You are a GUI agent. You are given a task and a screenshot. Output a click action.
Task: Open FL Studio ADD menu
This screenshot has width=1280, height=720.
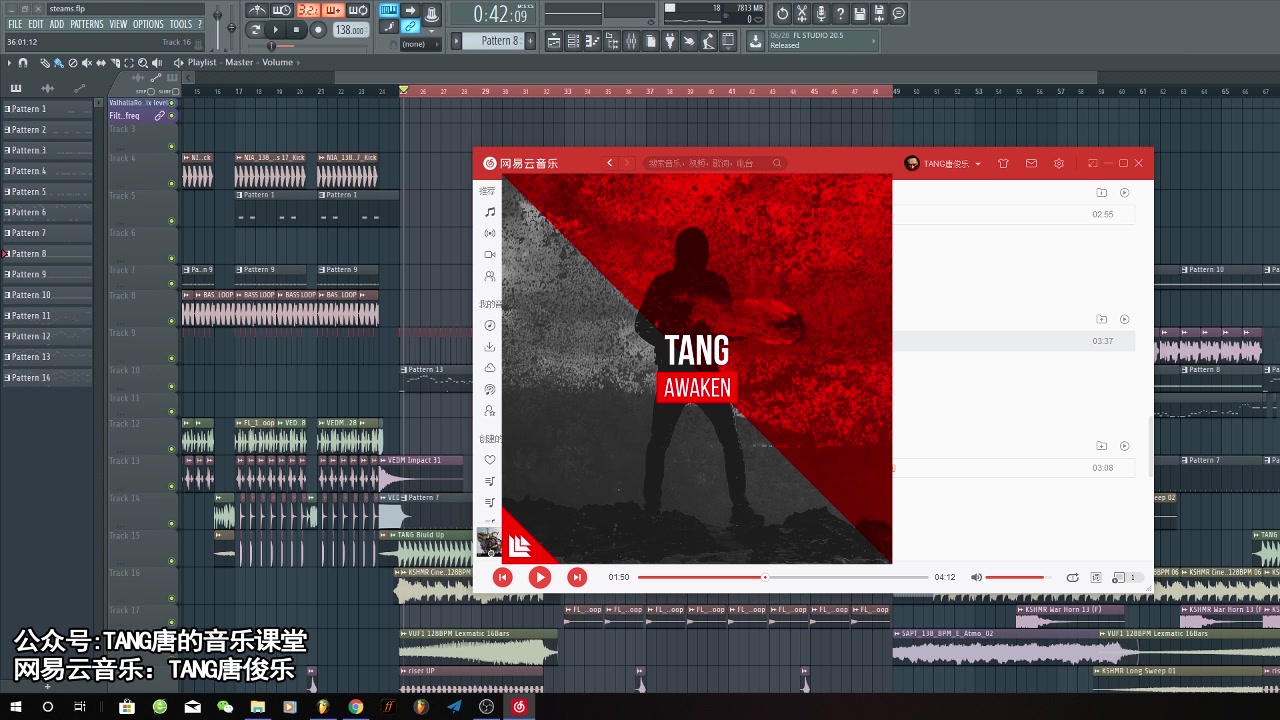tap(57, 24)
